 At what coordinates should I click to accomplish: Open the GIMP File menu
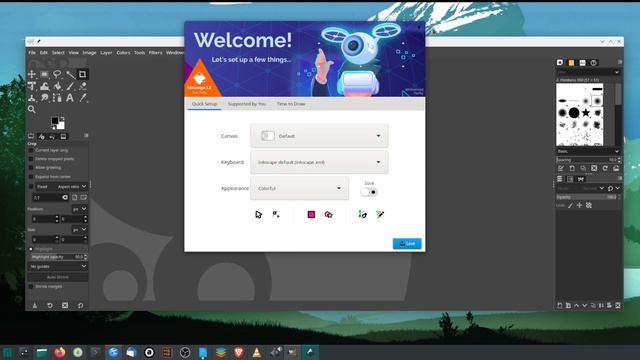tap(32, 53)
